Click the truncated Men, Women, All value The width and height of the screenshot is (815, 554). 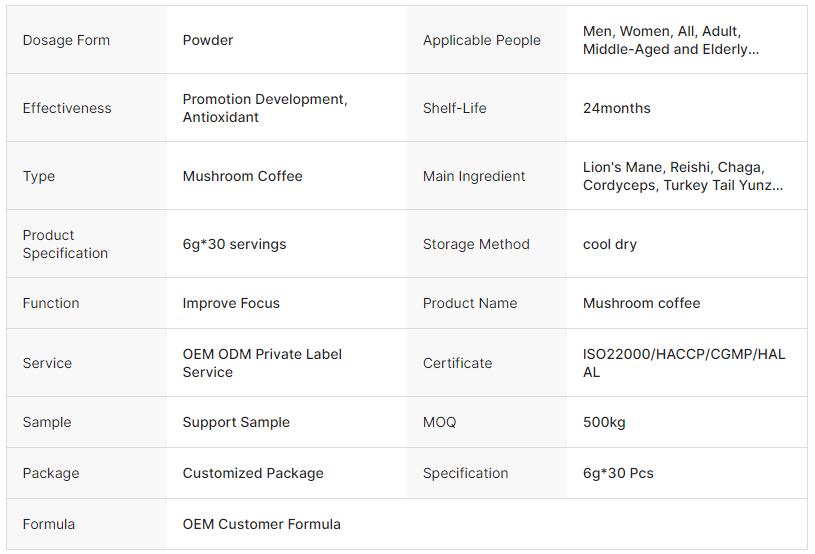point(670,40)
